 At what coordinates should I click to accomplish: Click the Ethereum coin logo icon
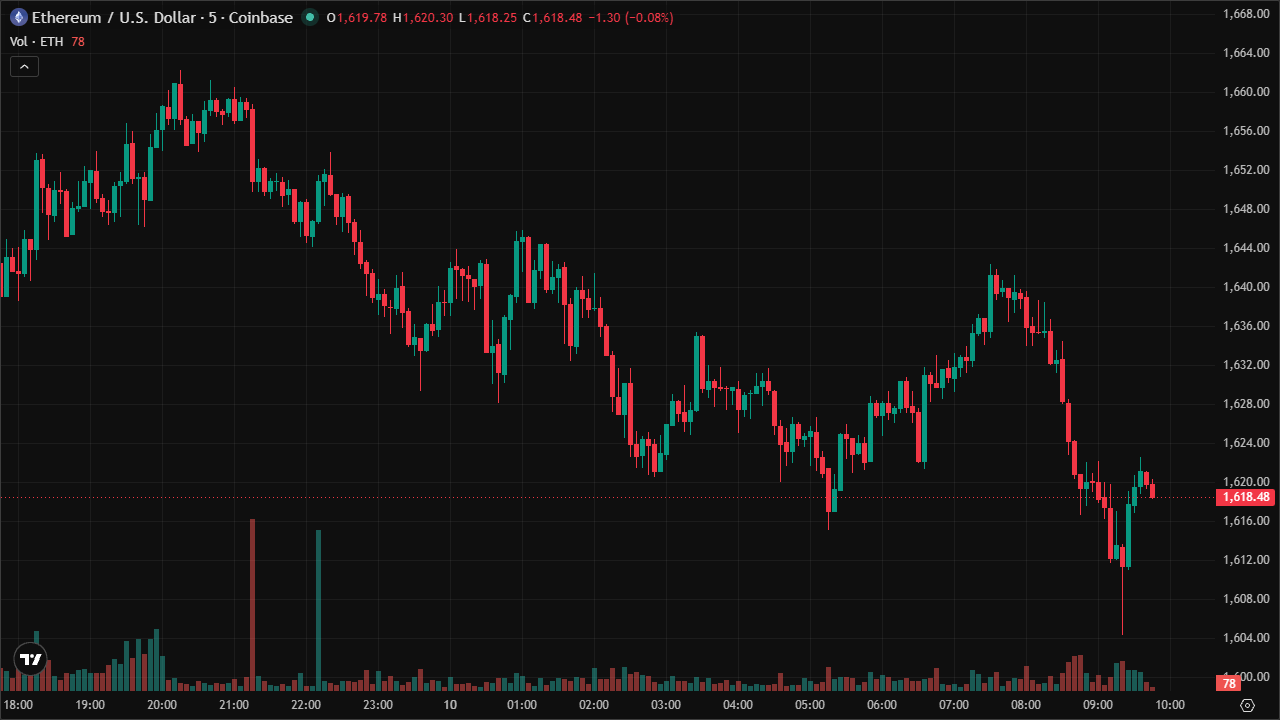(x=18, y=17)
